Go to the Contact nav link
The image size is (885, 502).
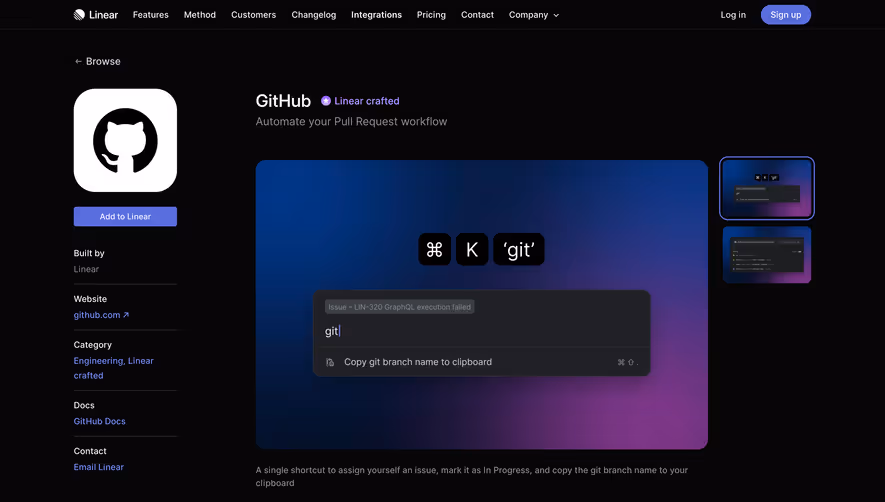(477, 15)
